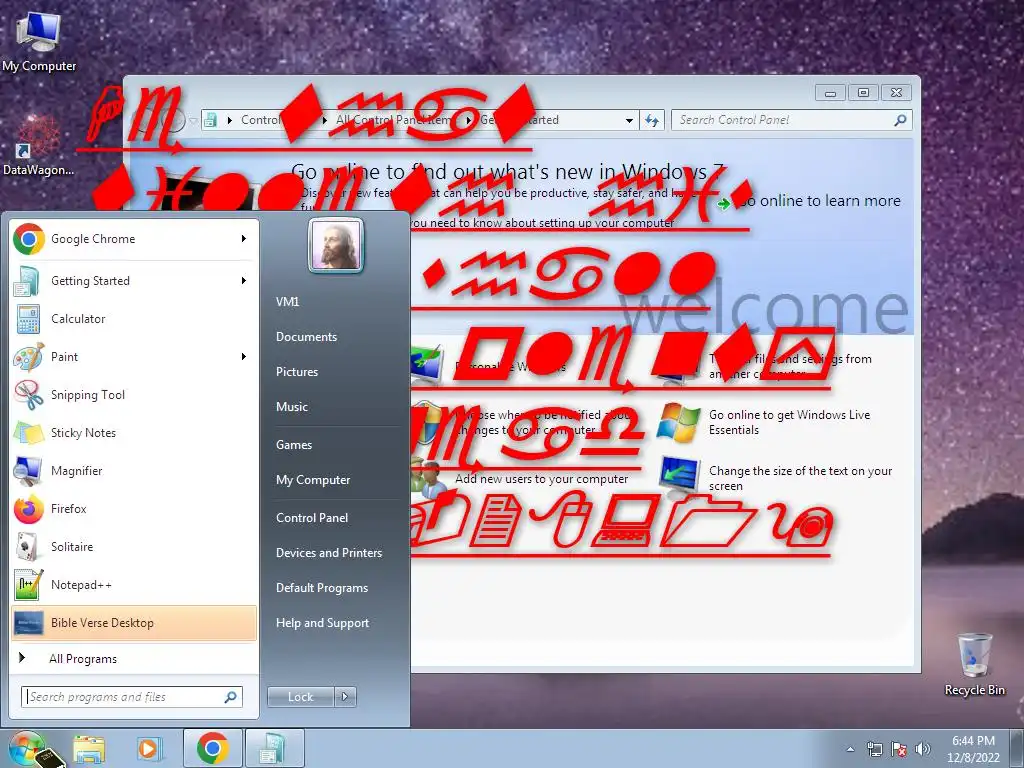This screenshot has width=1024, height=768.
Task: Open Windows Explorer from taskbar
Action: tap(89, 748)
